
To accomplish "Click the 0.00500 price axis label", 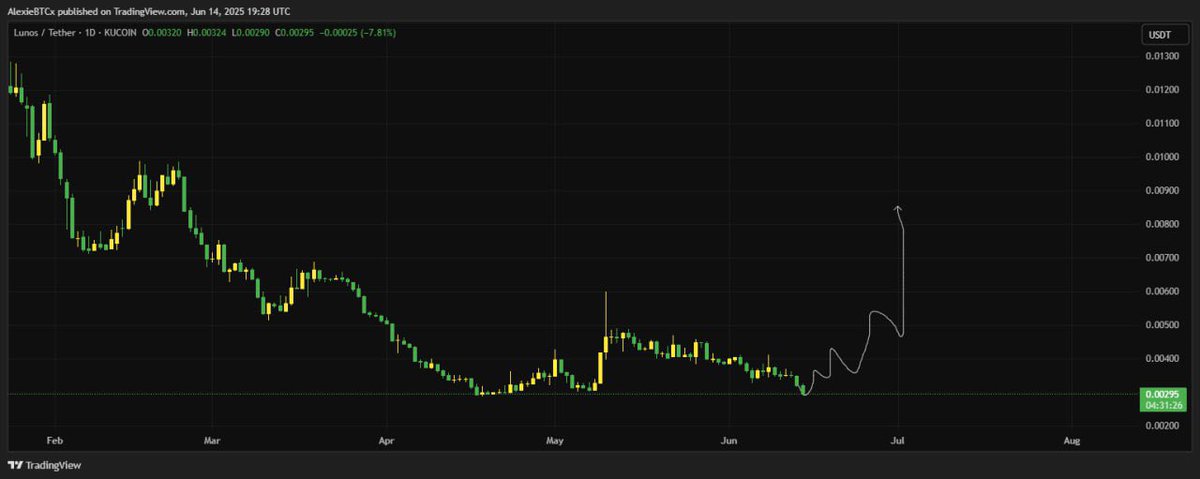I will (x=1162, y=325).
